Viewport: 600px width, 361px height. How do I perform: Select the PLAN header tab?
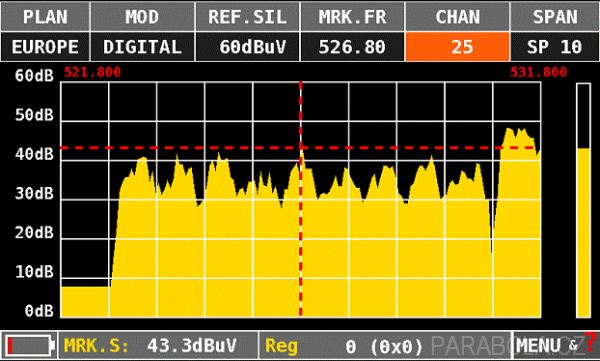click(45, 17)
